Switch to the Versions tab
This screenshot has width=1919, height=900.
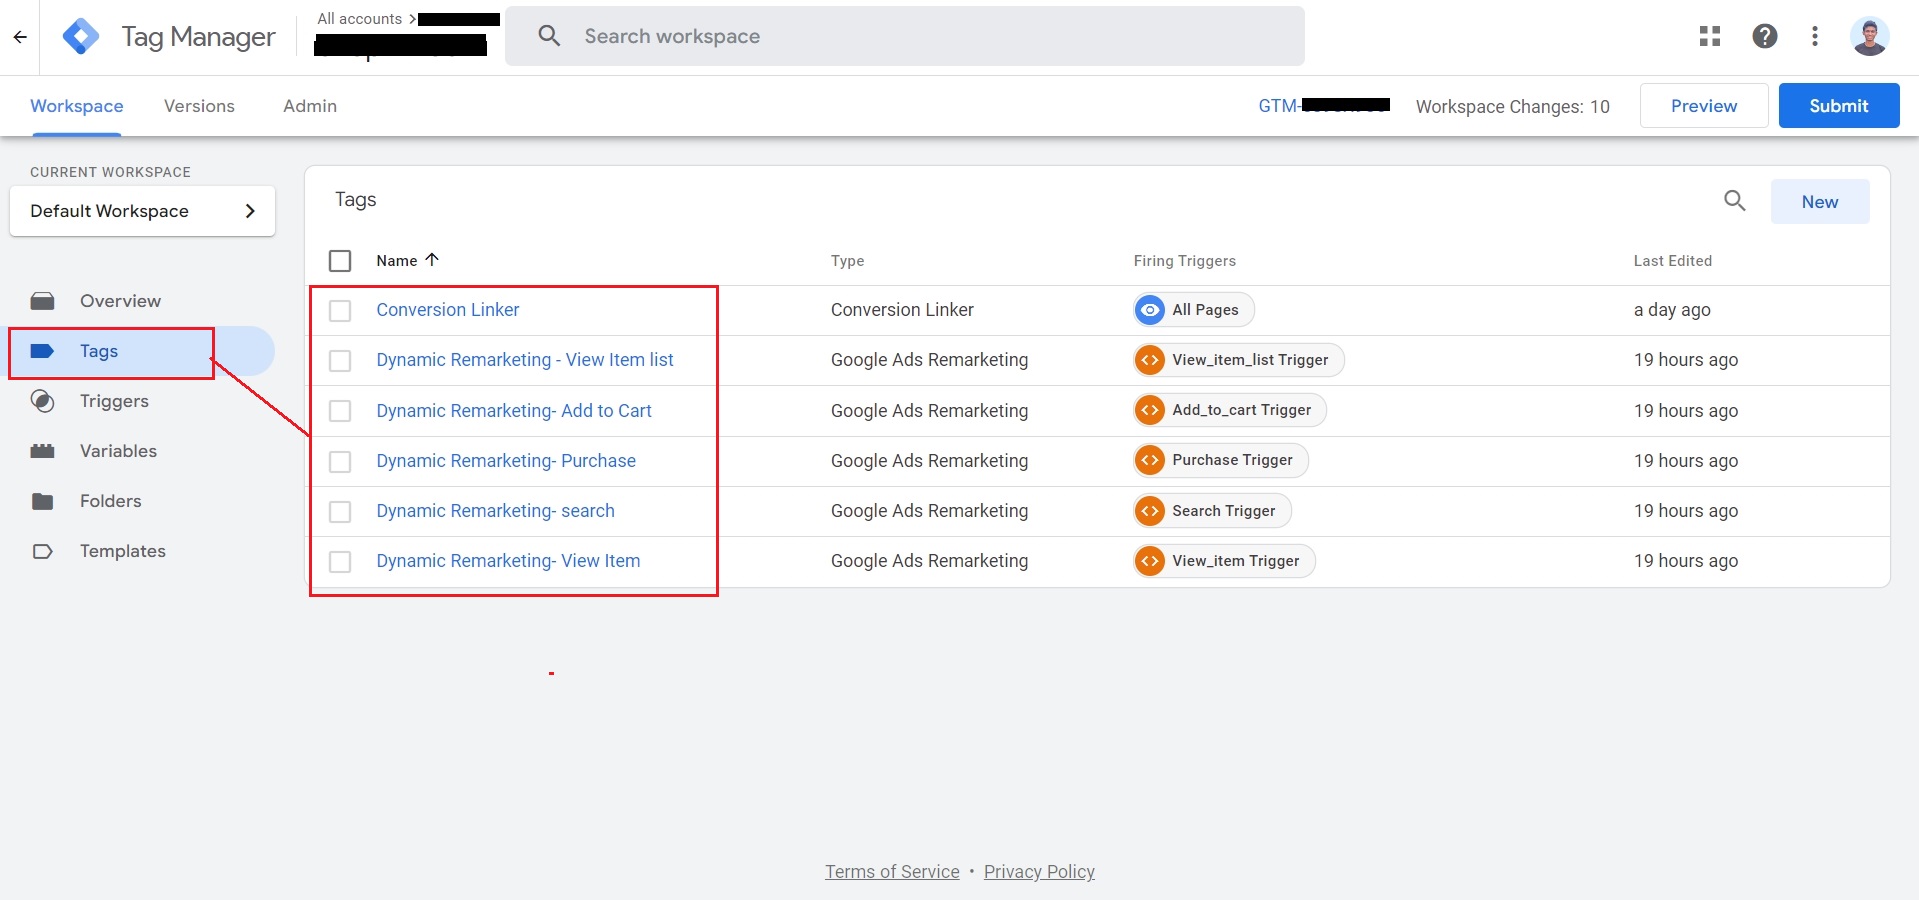coord(199,106)
